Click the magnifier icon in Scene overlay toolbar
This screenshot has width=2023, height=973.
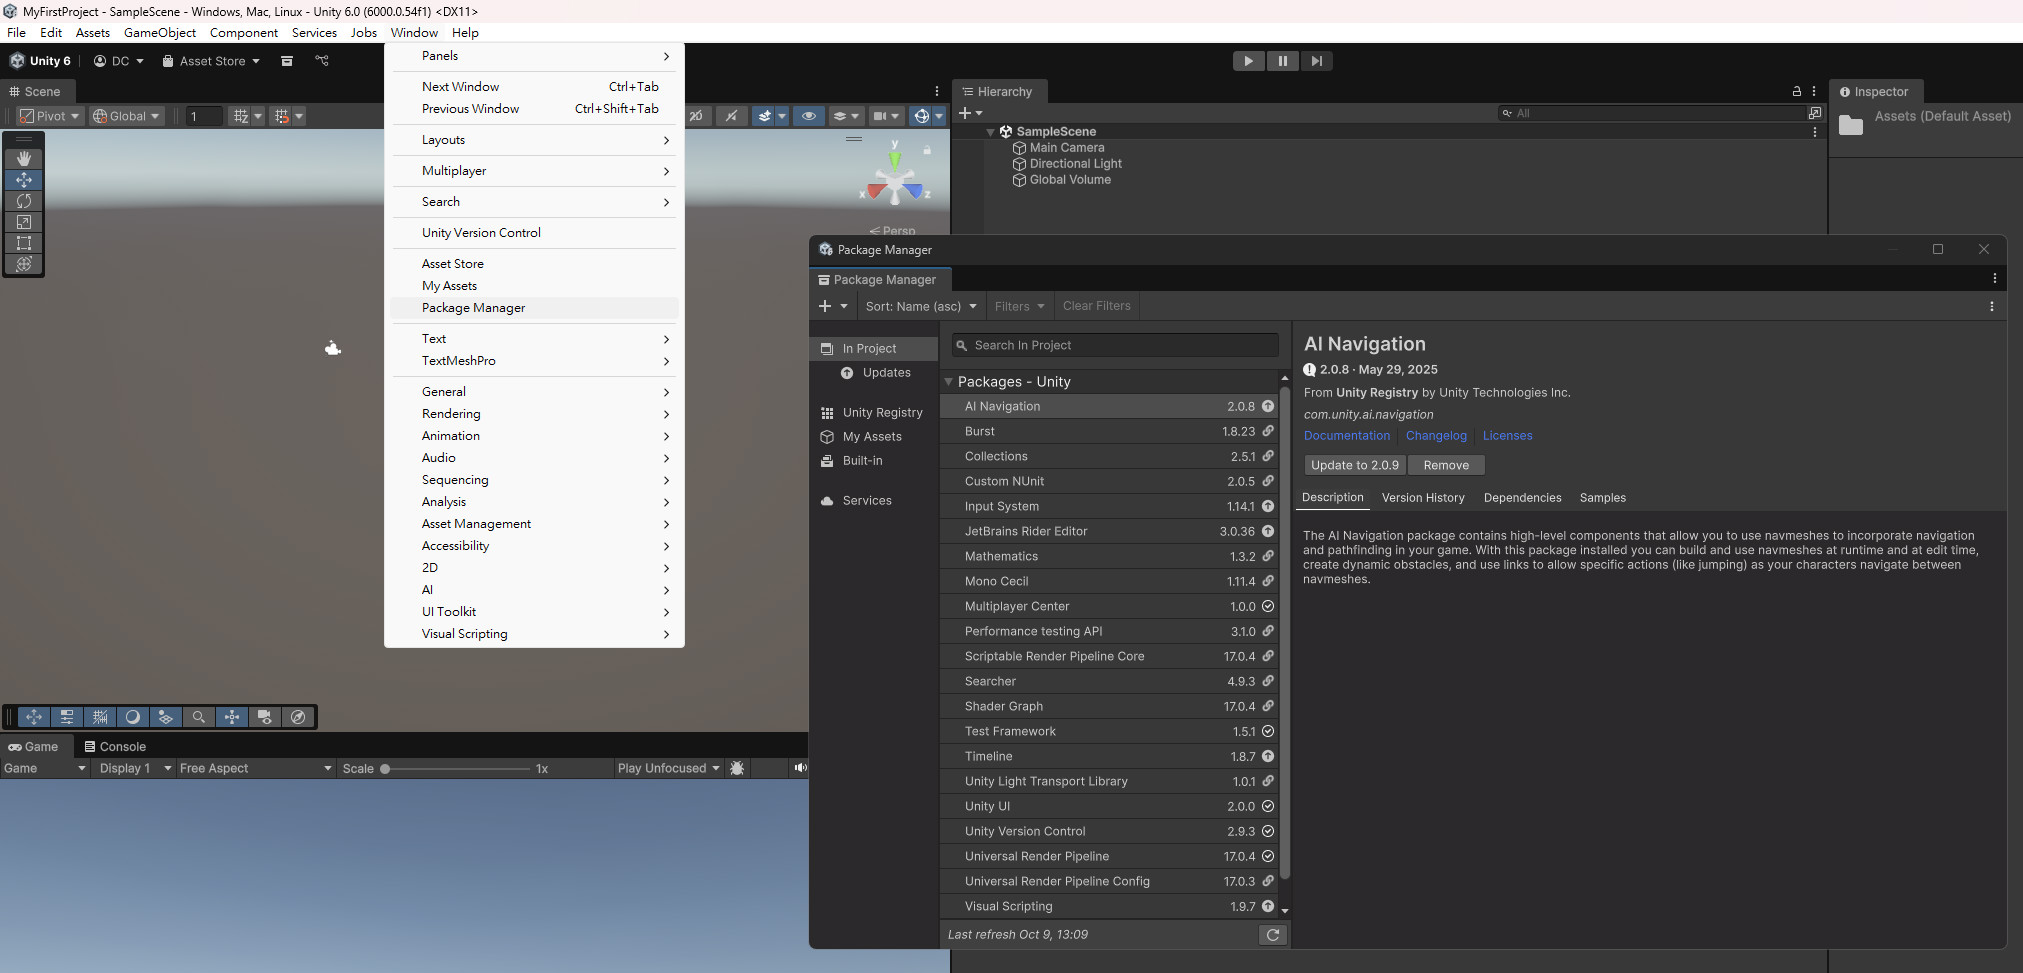[199, 717]
